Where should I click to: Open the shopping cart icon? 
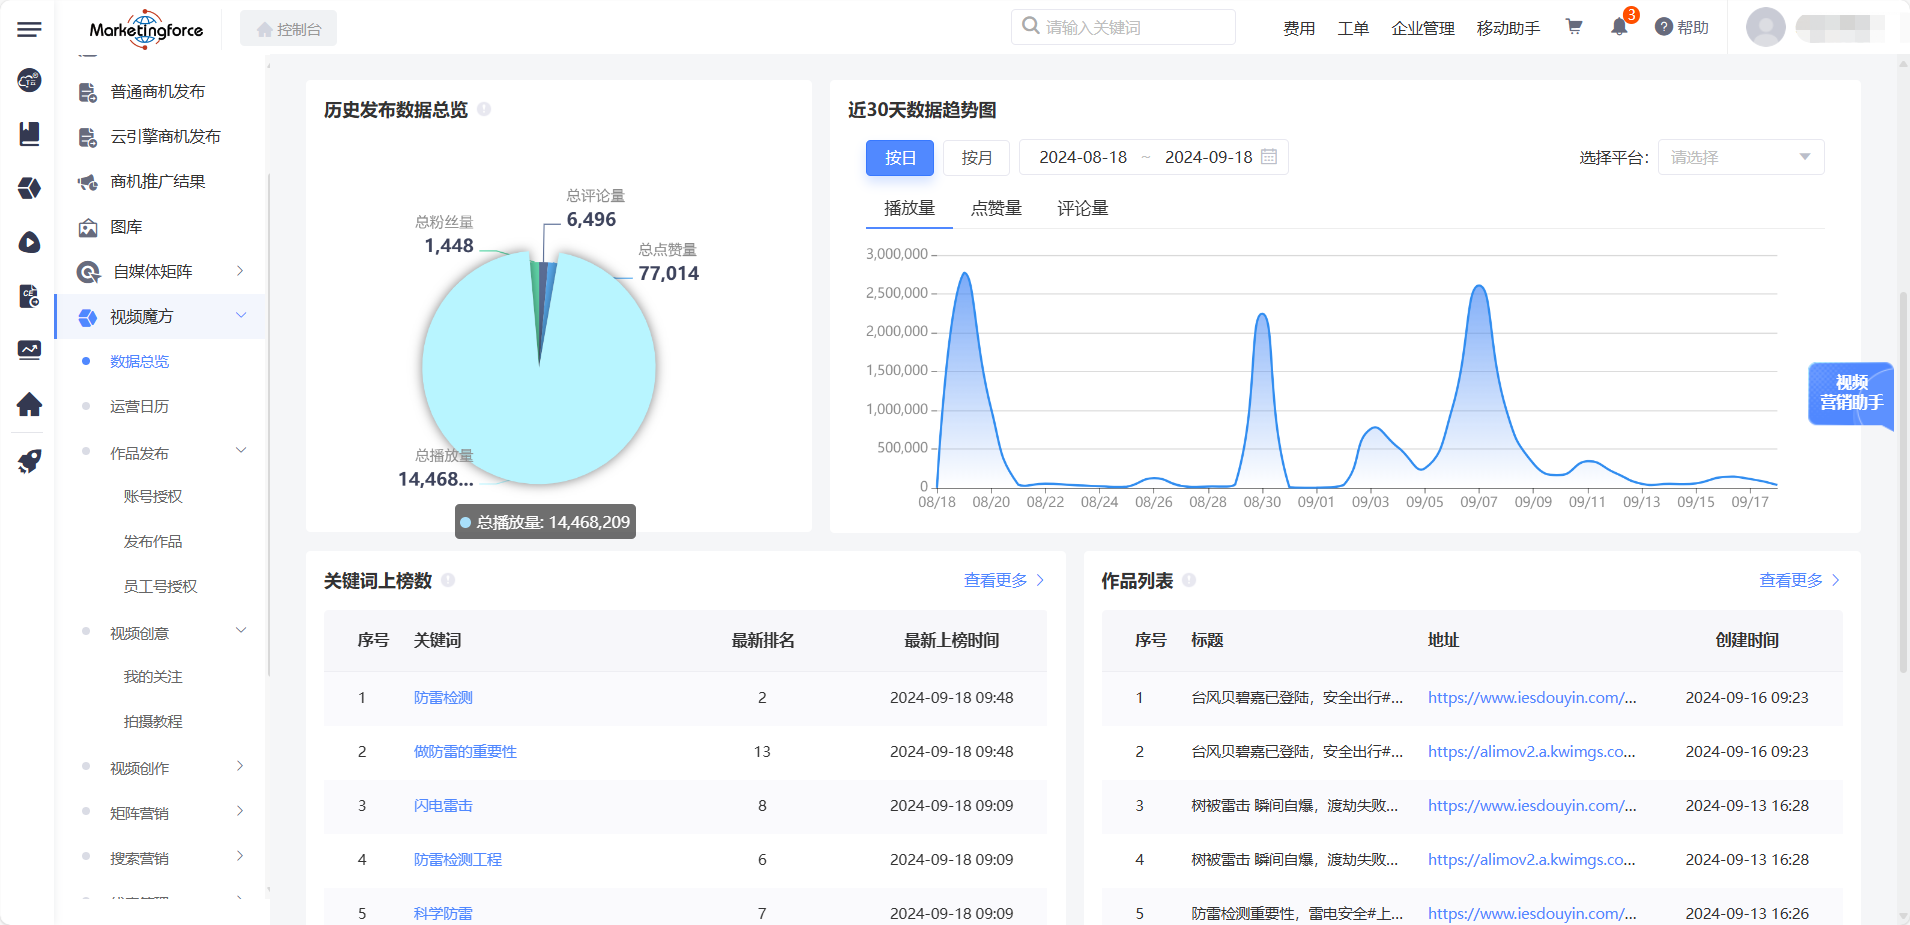tap(1574, 27)
